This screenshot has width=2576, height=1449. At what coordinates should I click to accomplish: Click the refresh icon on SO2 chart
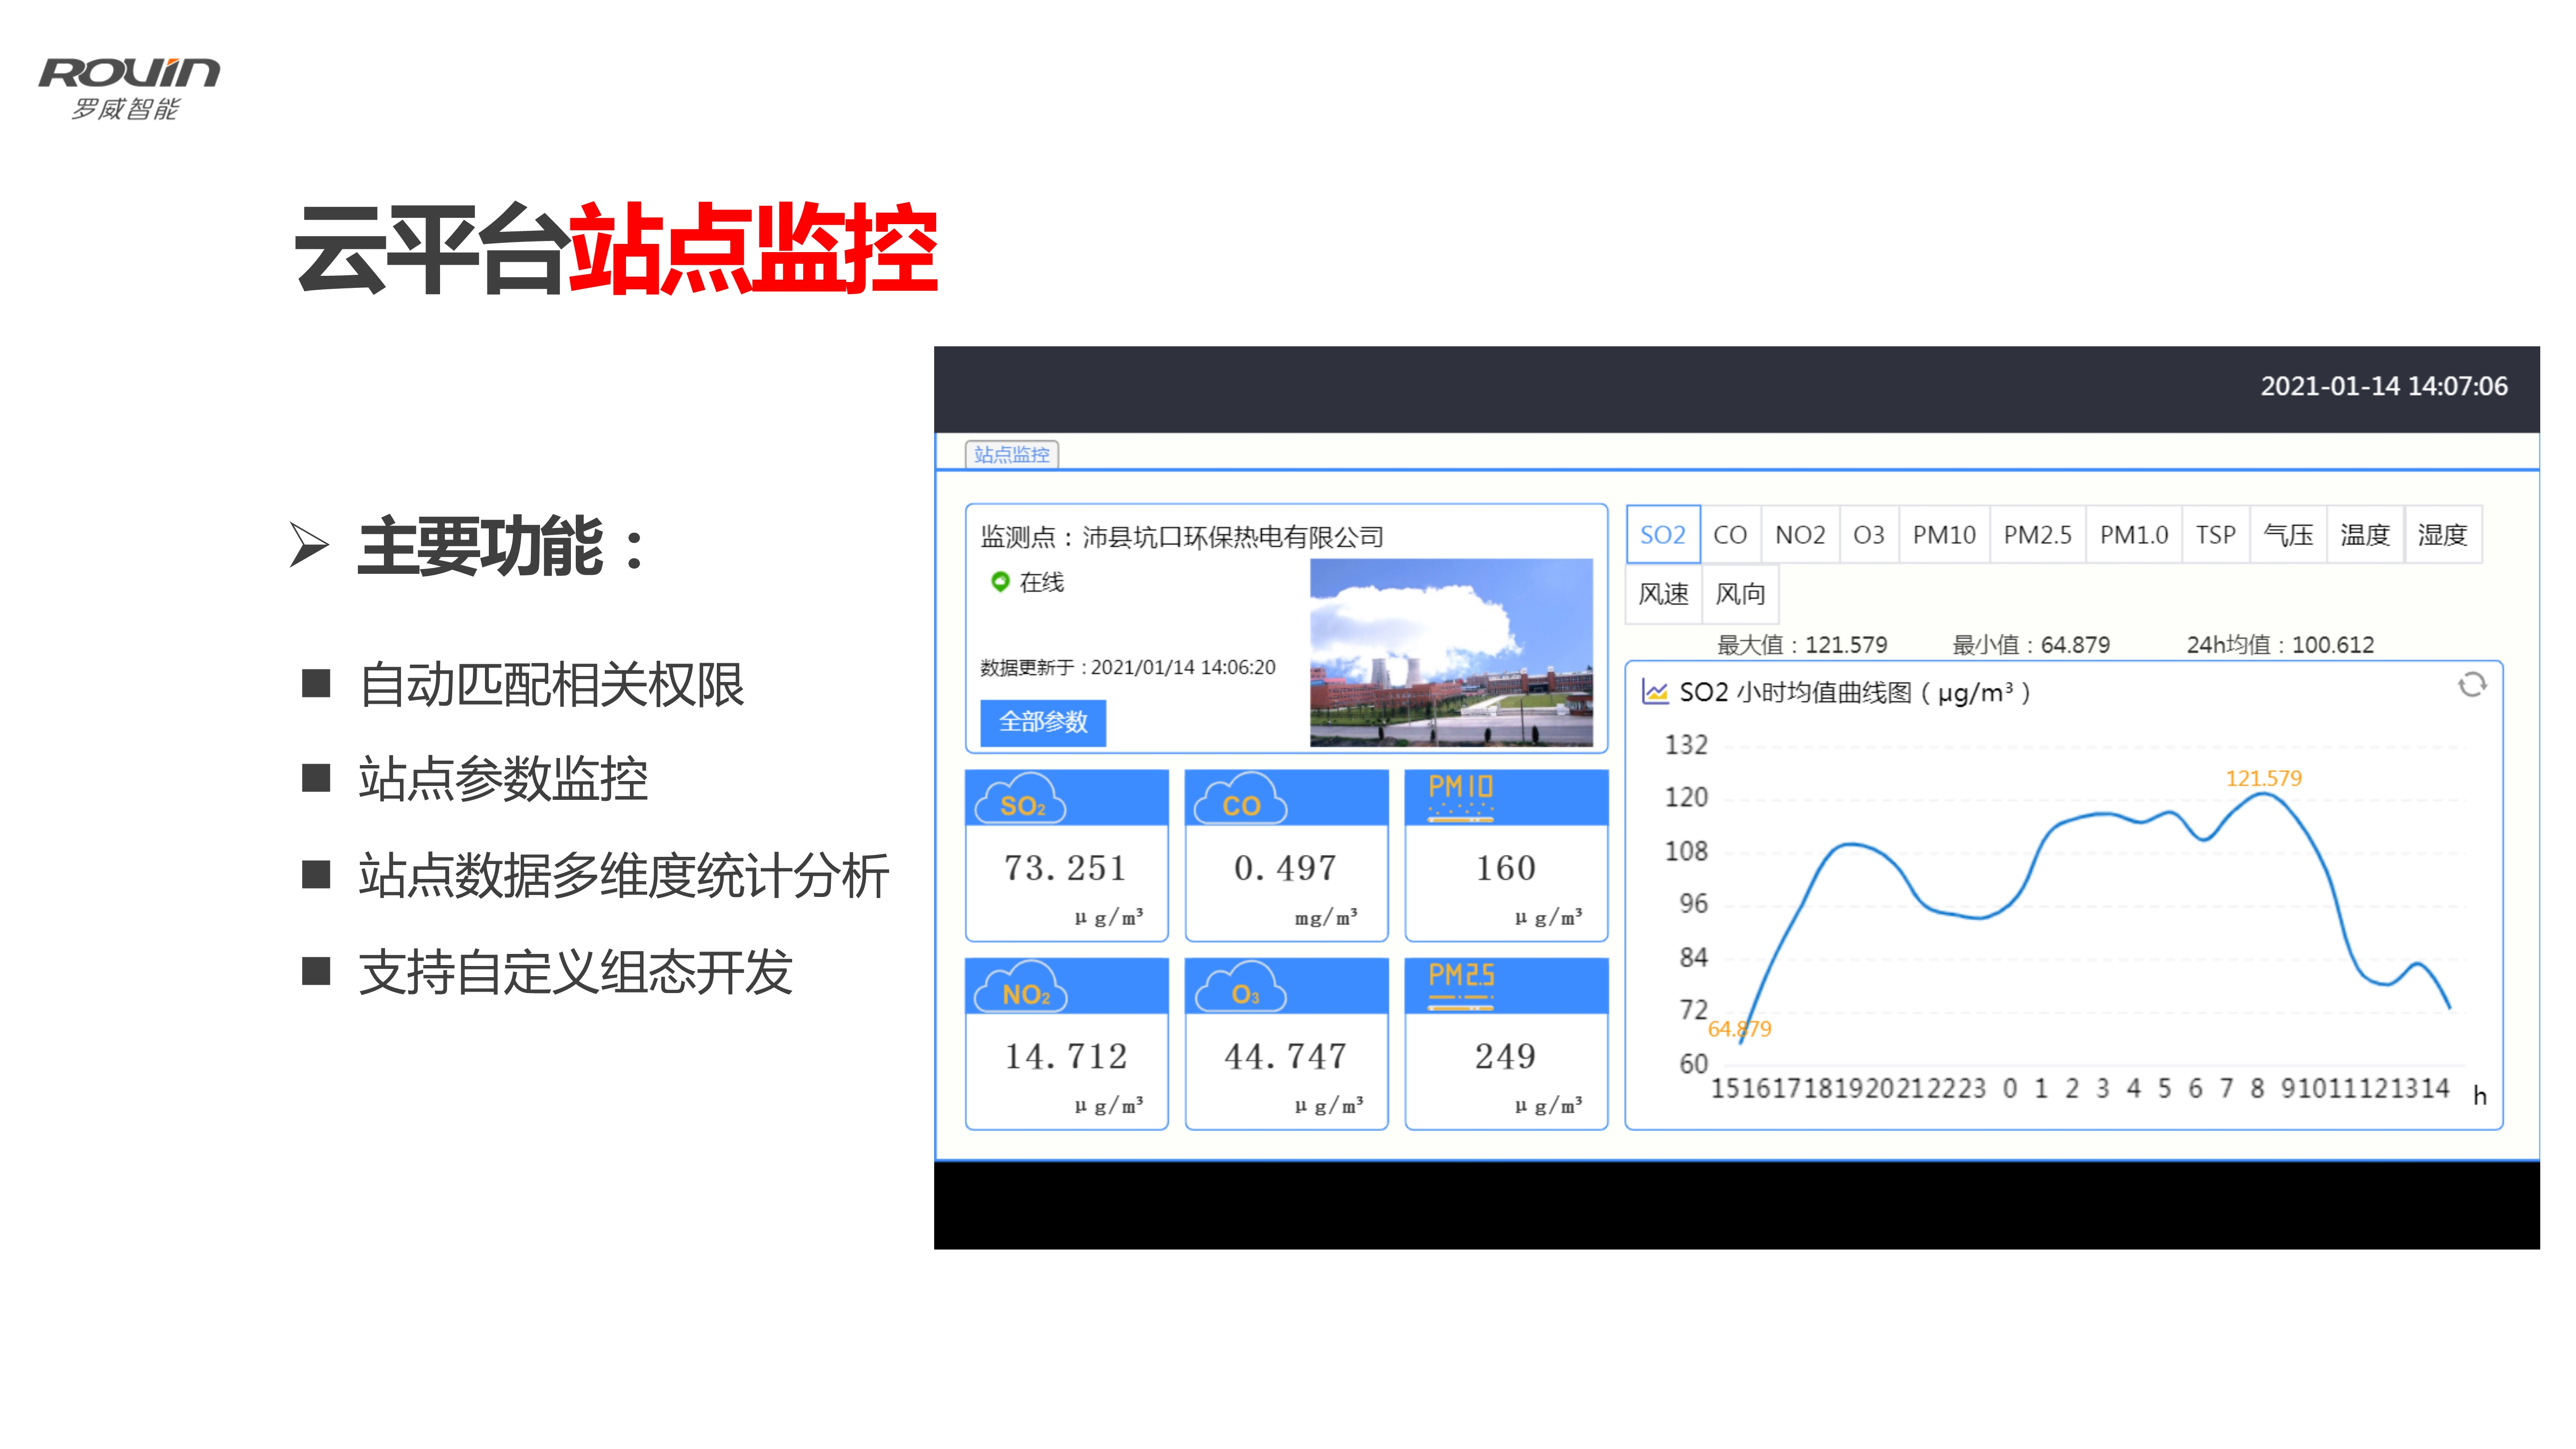pyautogui.click(x=2471, y=685)
